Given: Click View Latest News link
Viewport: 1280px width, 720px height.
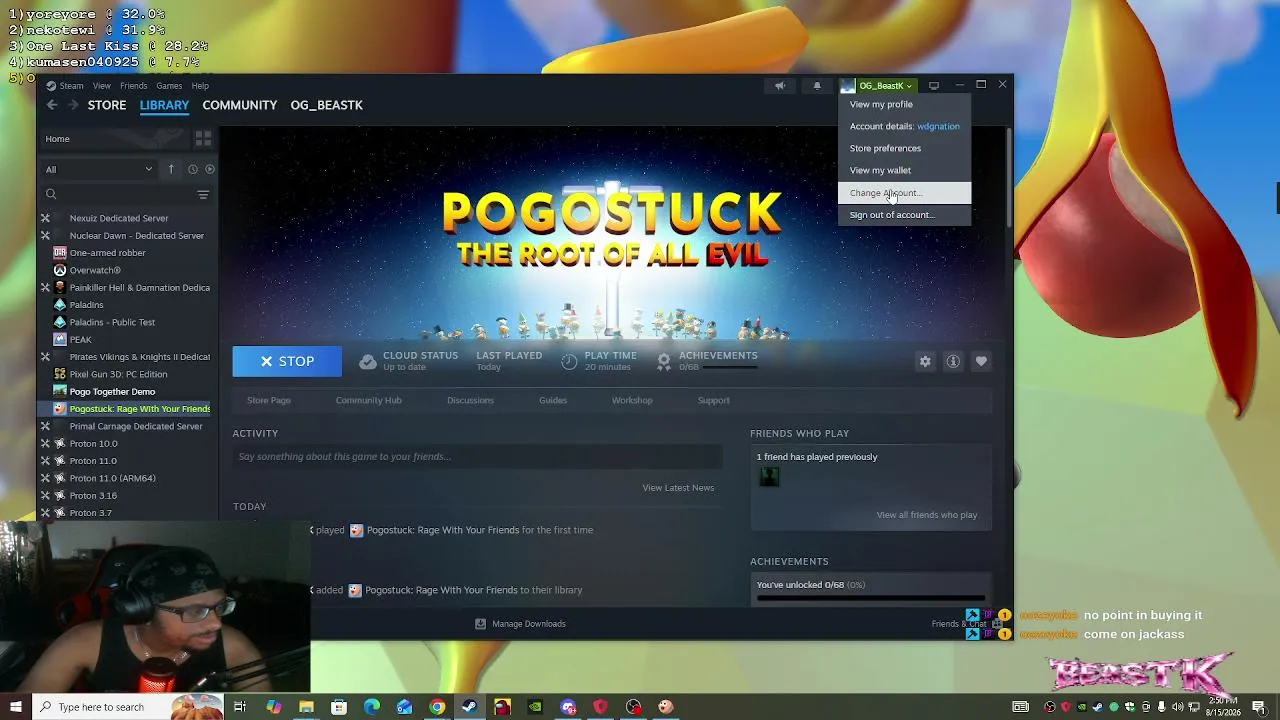Looking at the screenshot, I should [x=678, y=488].
